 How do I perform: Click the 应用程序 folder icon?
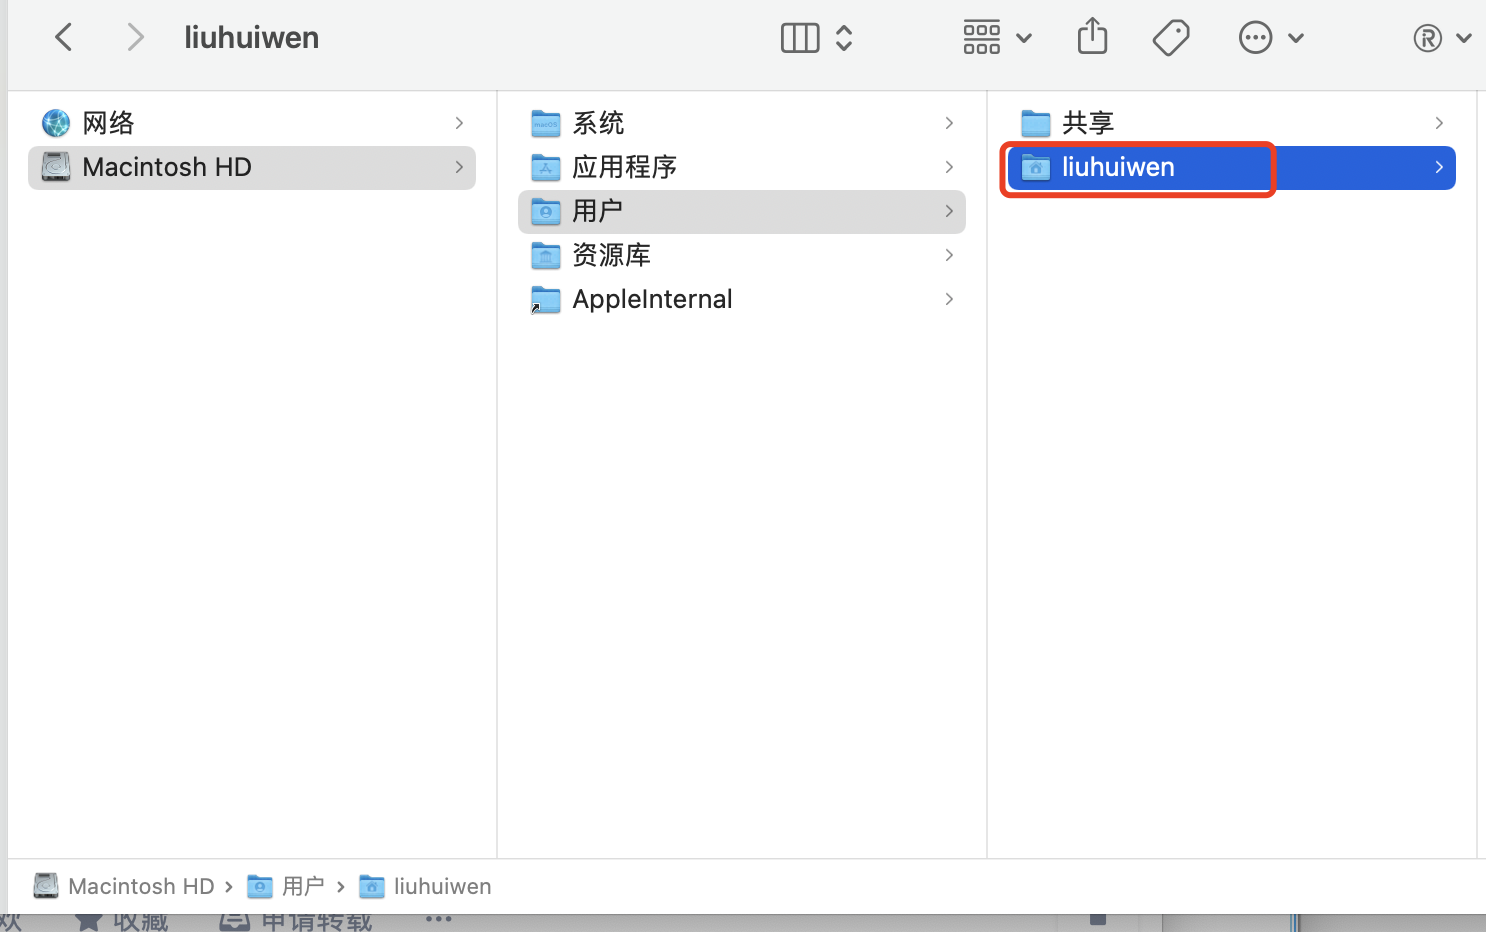545,167
